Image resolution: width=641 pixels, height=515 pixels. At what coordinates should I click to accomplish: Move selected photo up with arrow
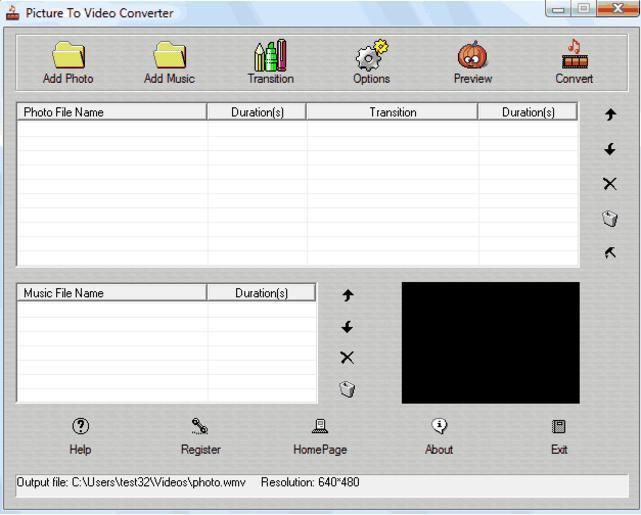pyautogui.click(x=609, y=115)
